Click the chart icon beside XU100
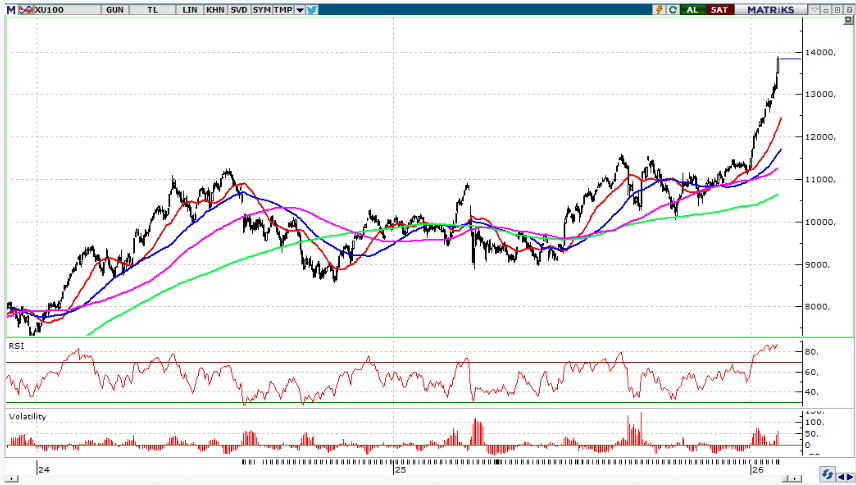Viewport: 856px width, 485px height. click(25, 9)
